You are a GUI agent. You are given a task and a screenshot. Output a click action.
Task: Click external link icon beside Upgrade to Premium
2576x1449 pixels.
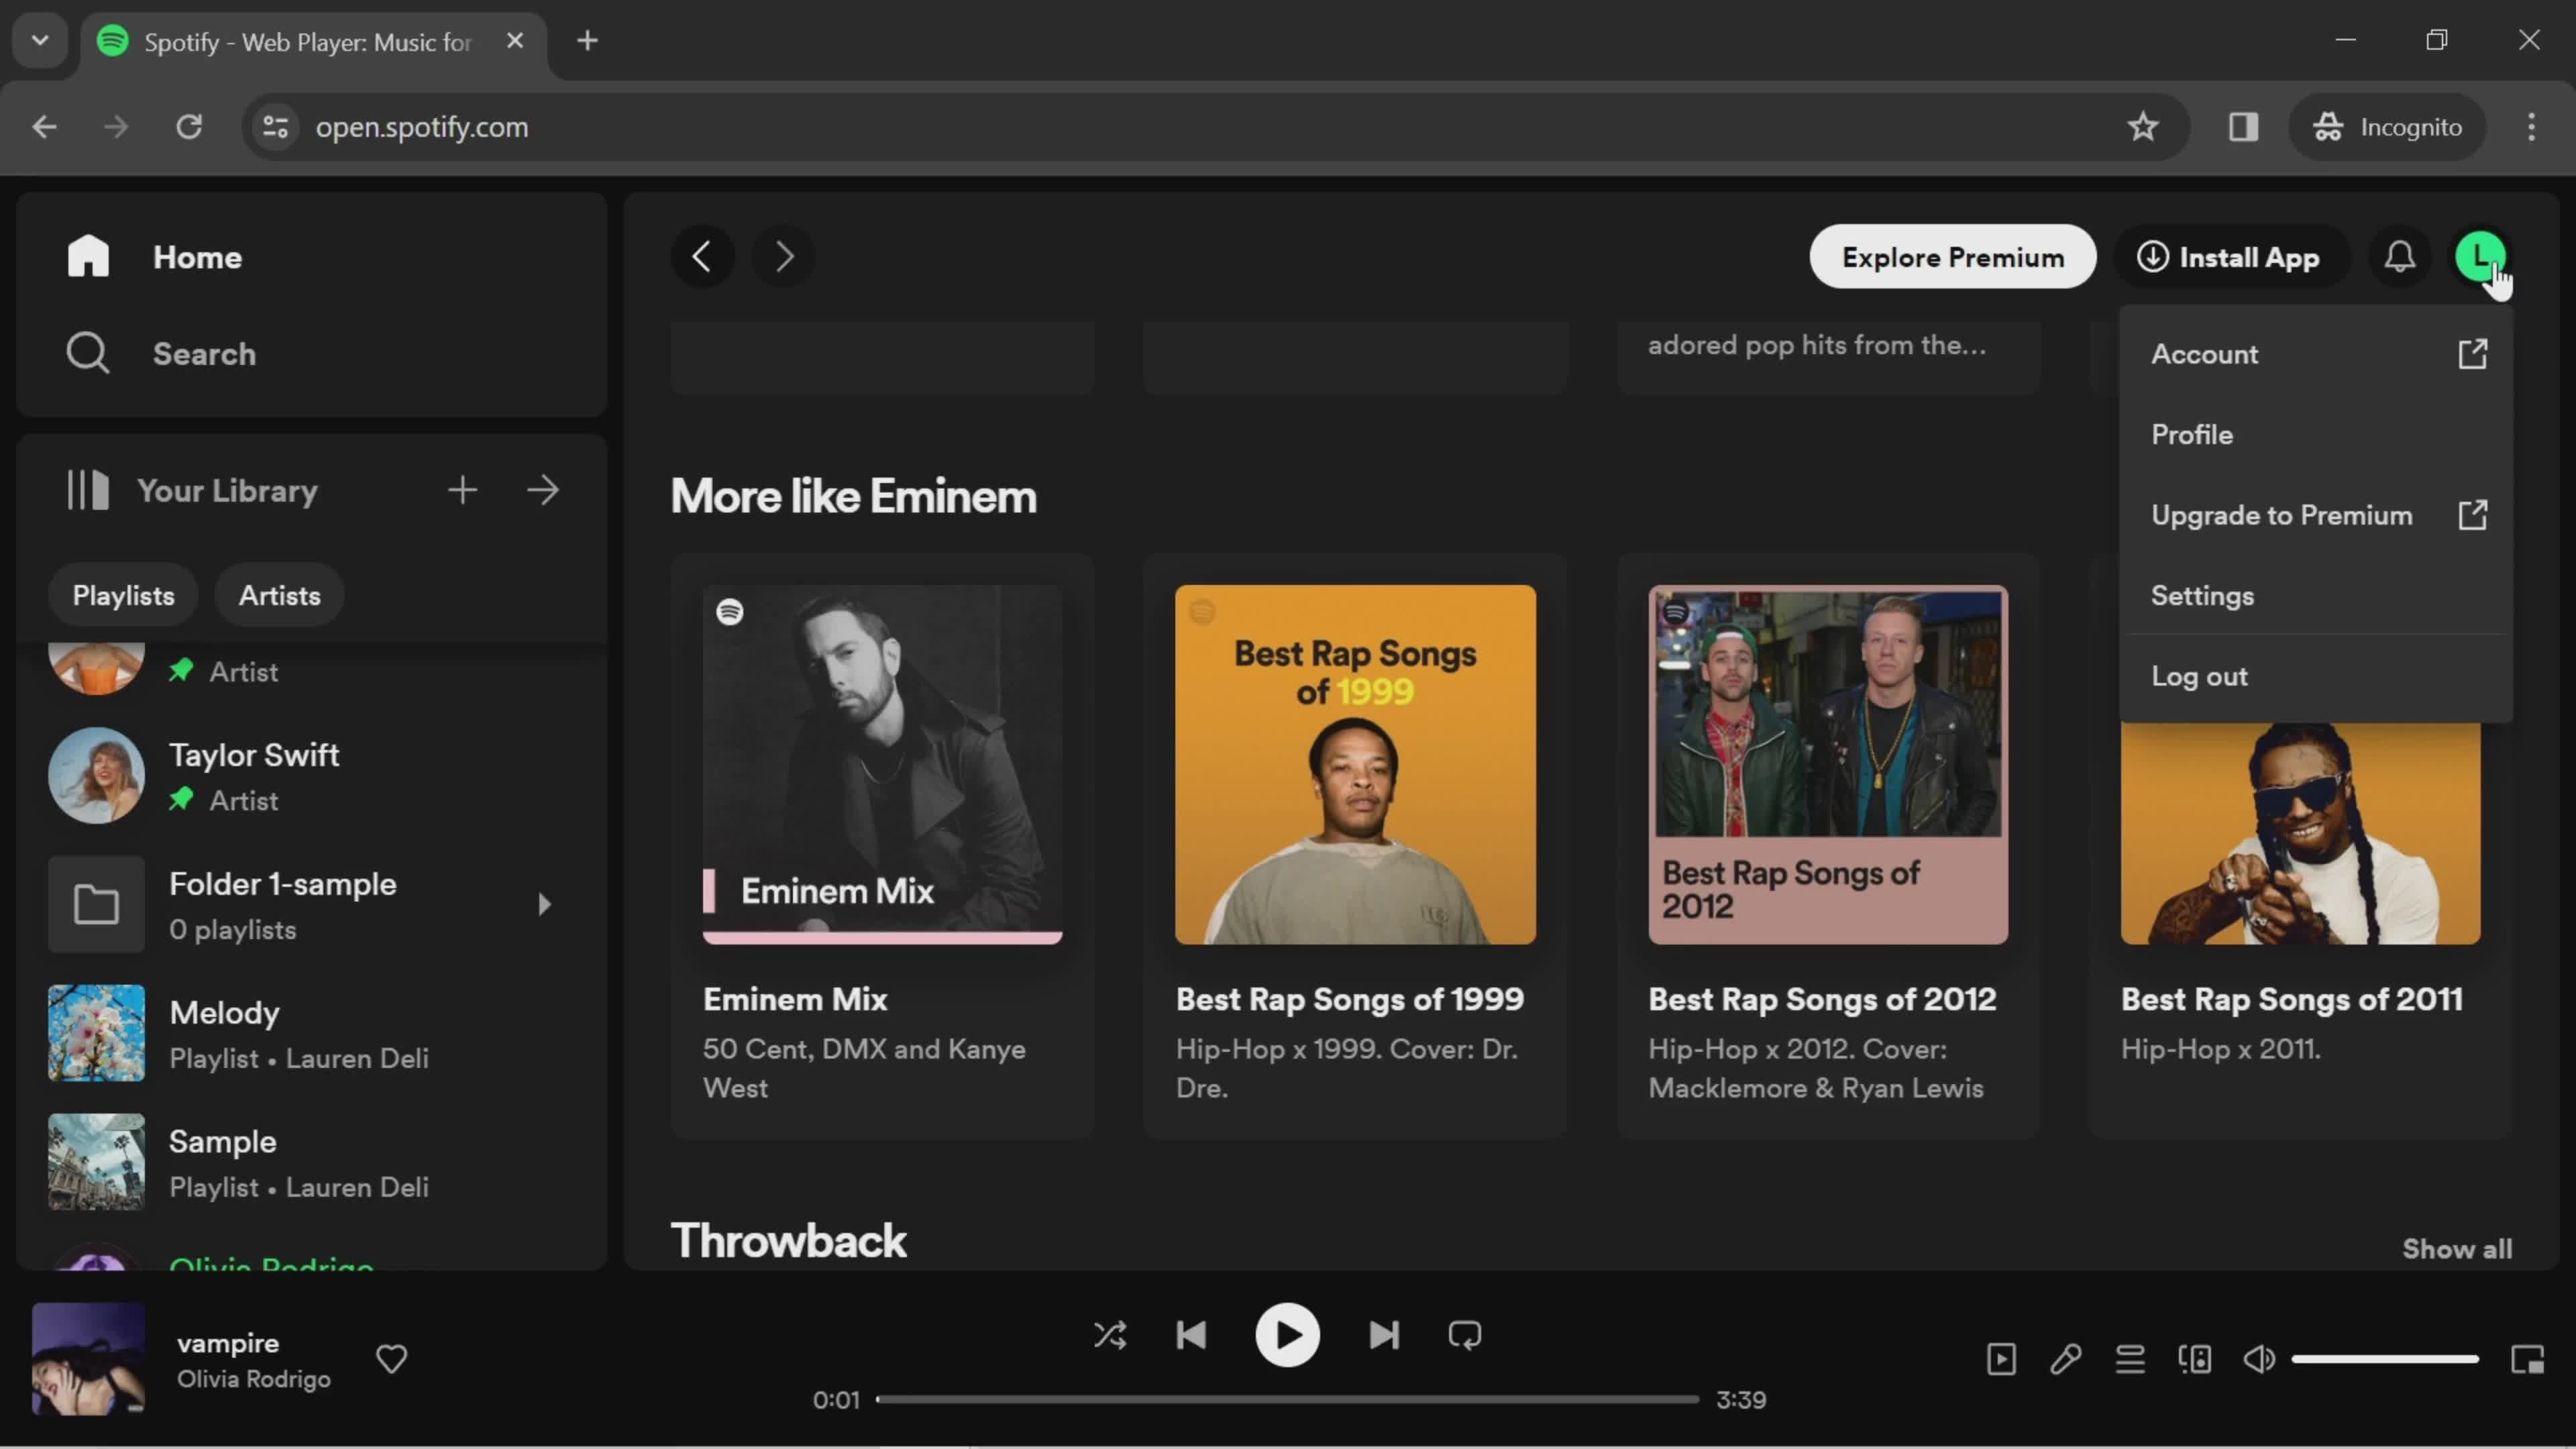(x=2472, y=515)
